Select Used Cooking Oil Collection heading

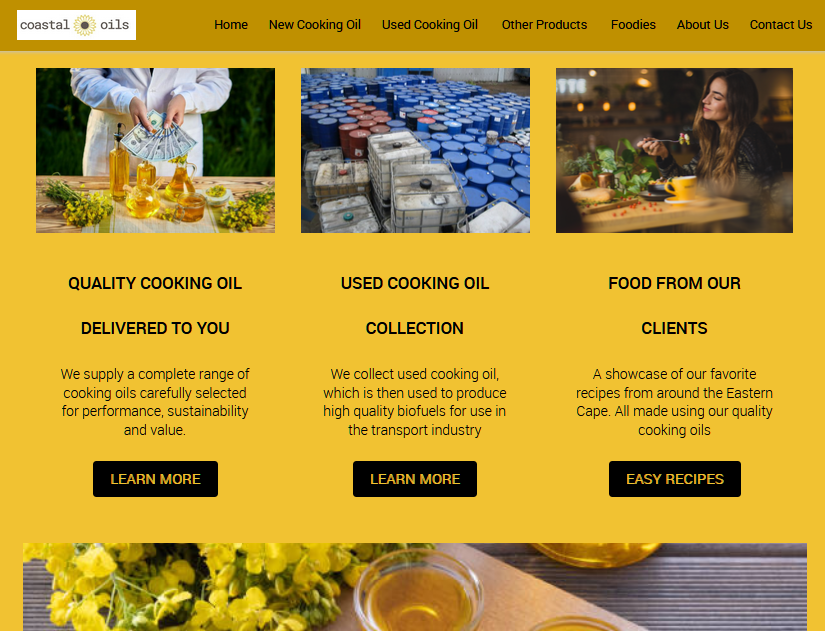point(415,306)
